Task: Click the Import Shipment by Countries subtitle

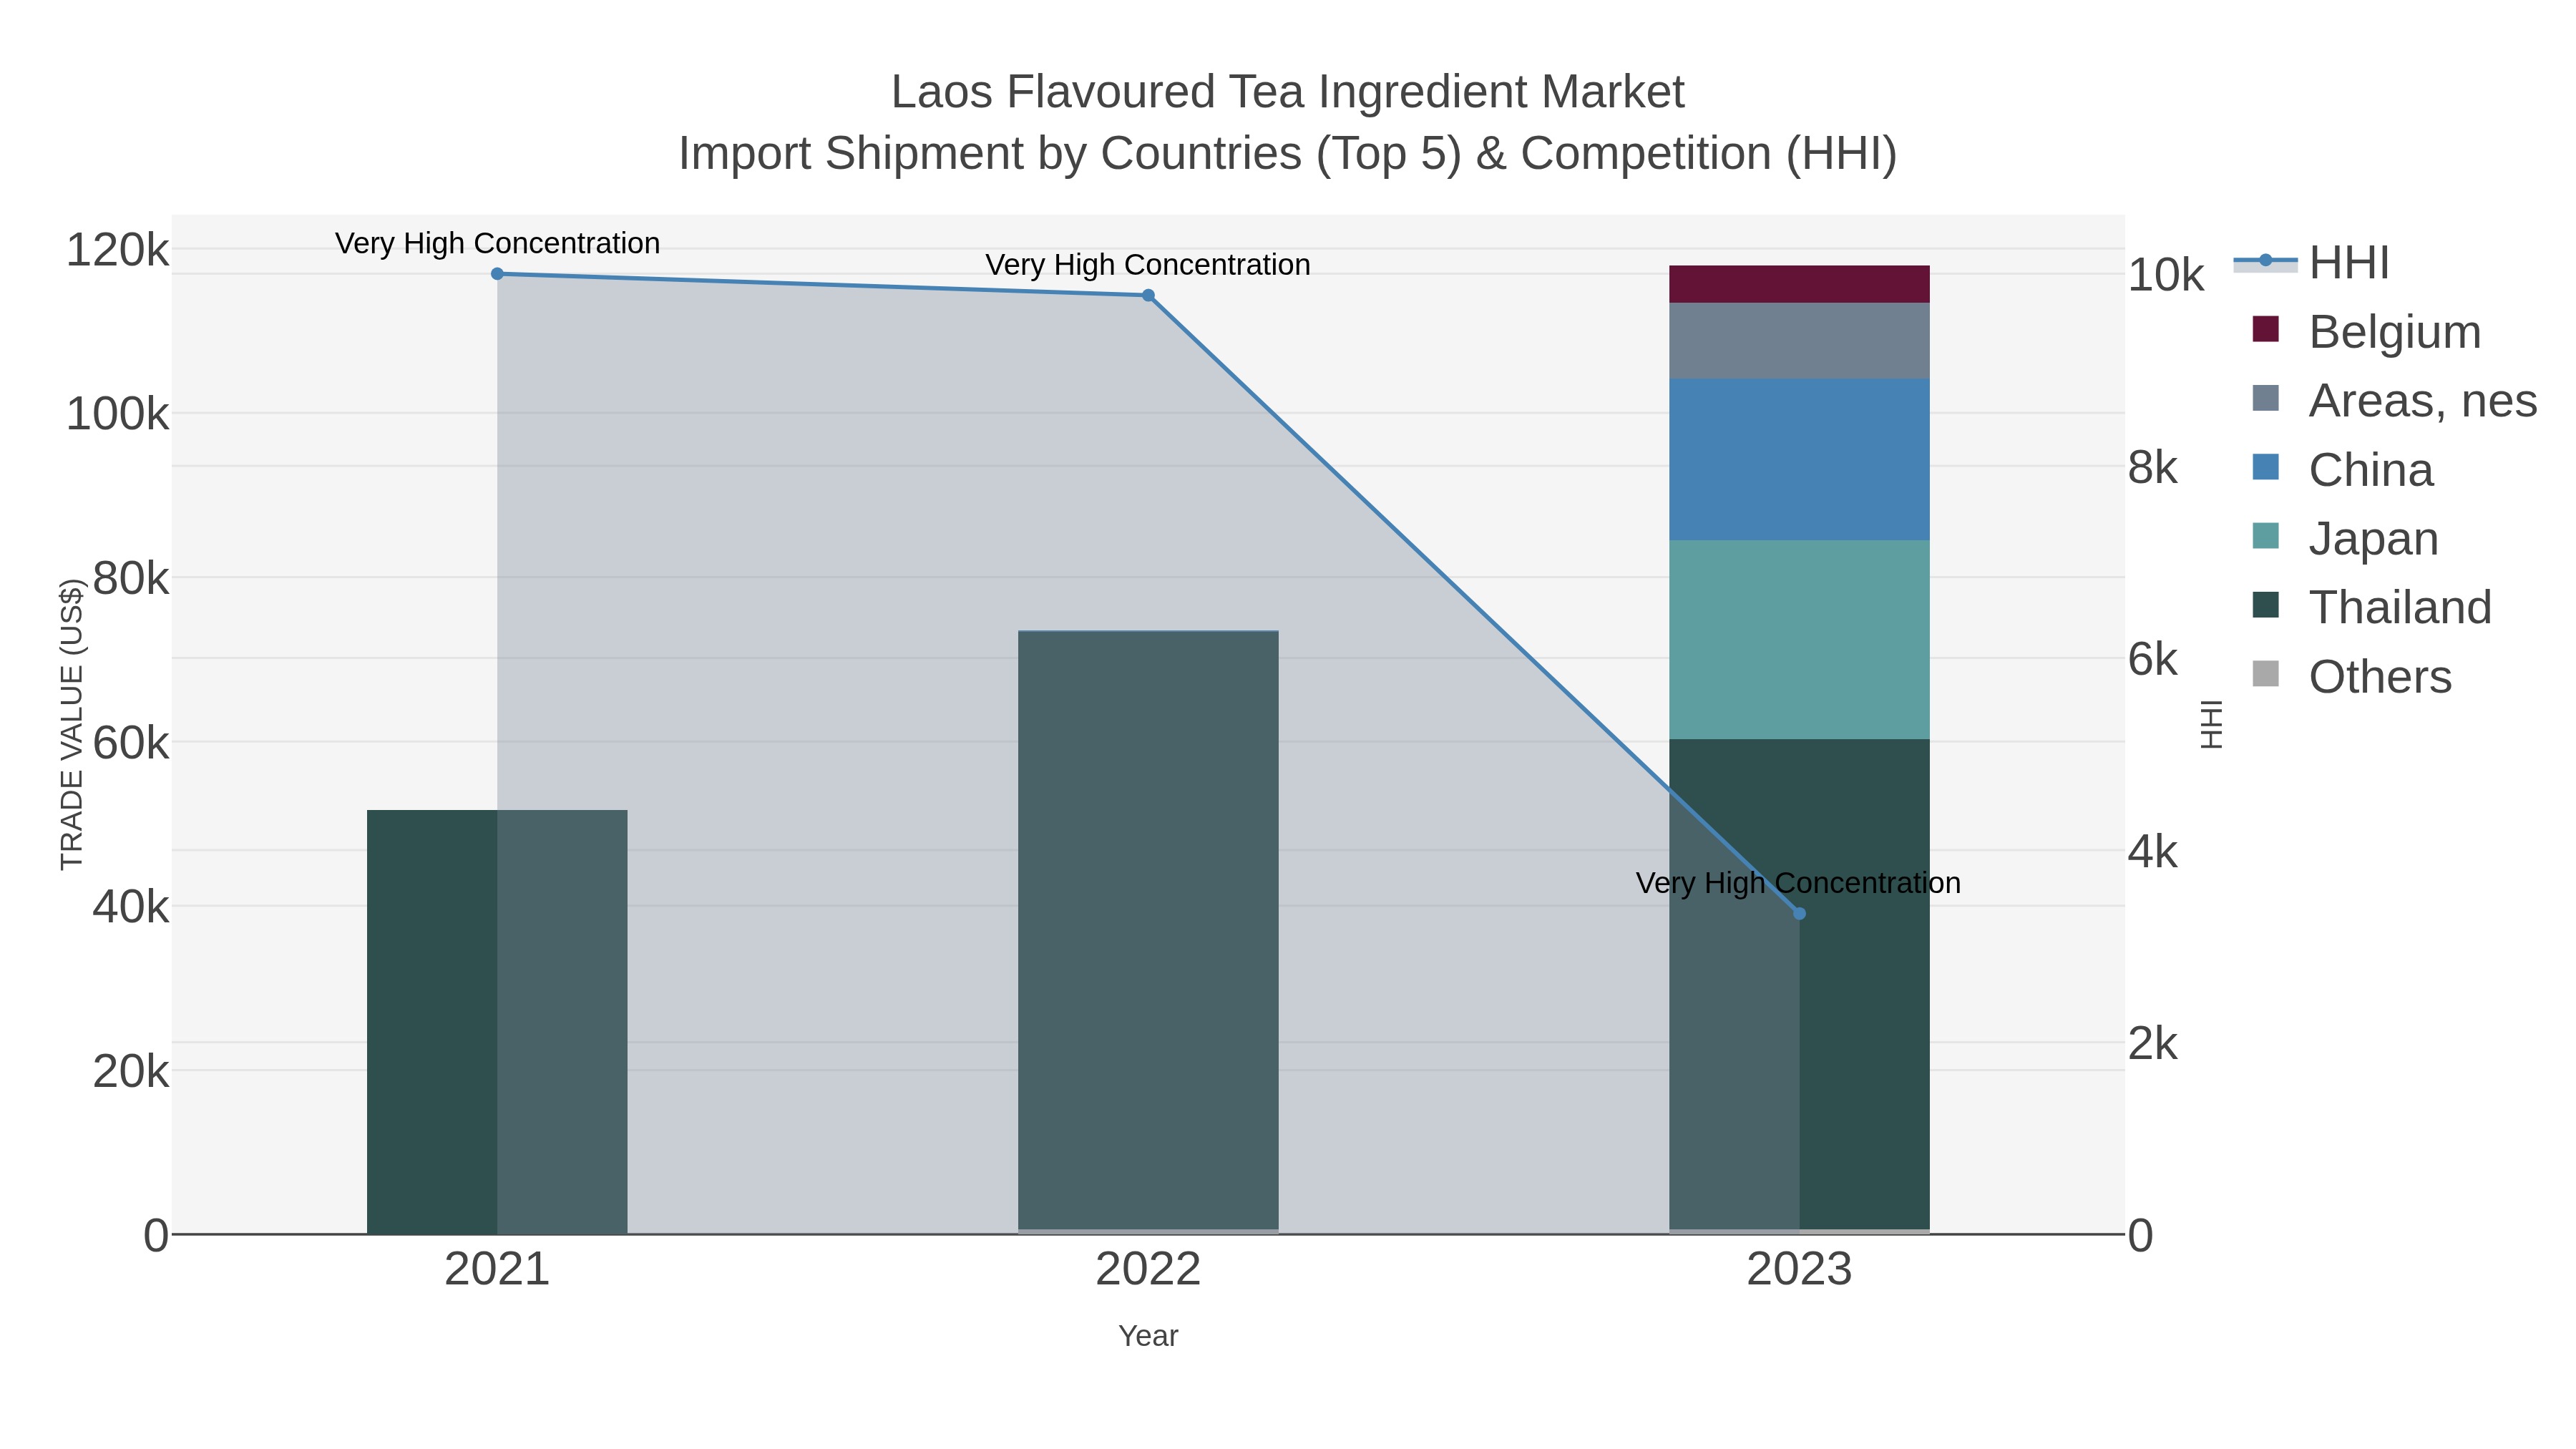Action: point(1288,154)
